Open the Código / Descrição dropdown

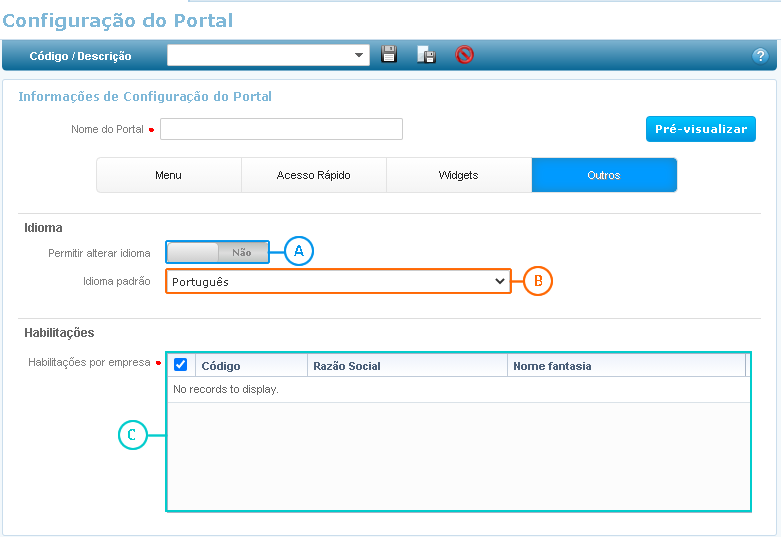(x=268, y=55)
